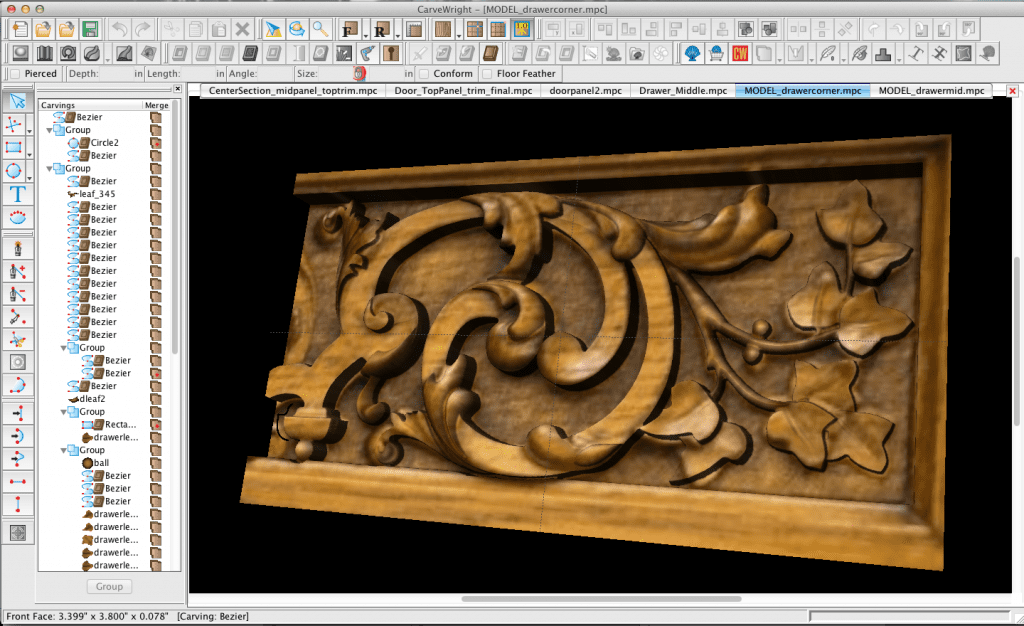Enable the Pierced checkbox
The image size is (1024, 626).
(14, 73)
